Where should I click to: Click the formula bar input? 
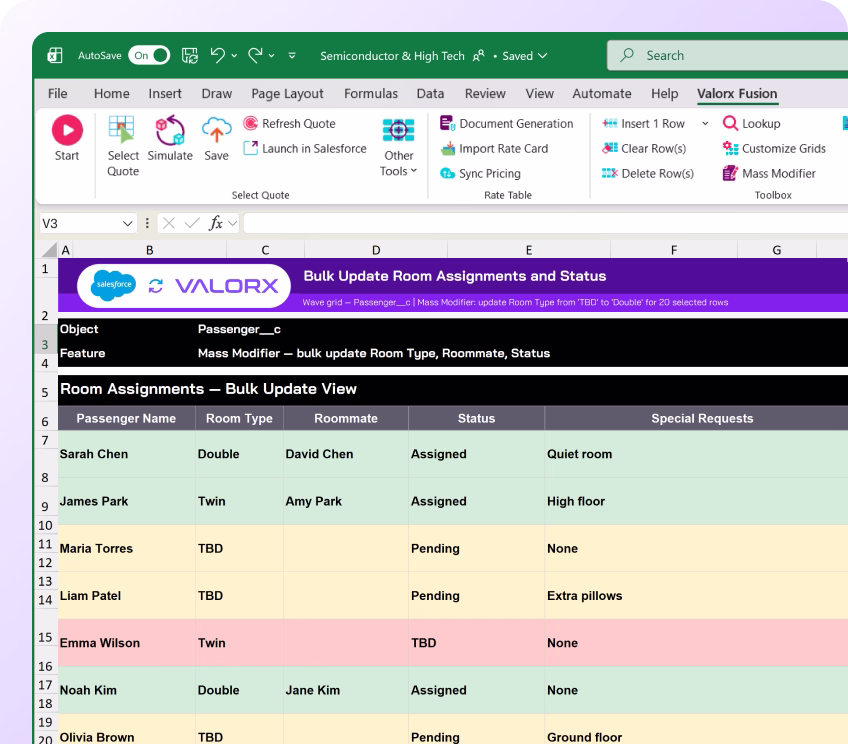(x=545, y=223)
